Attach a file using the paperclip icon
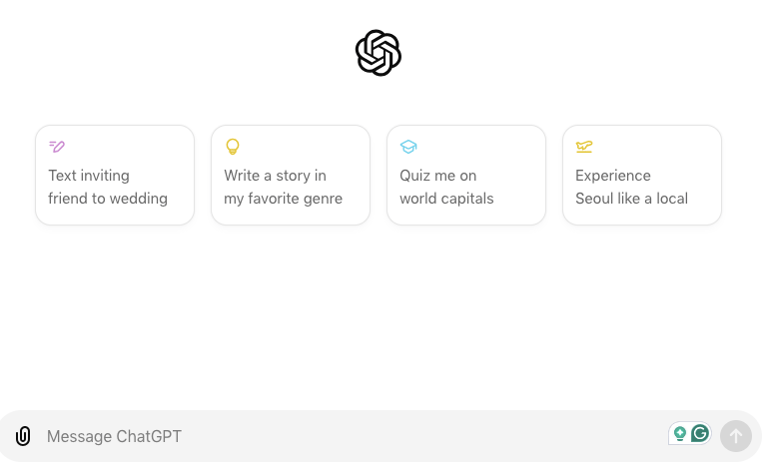768x471 pixels. 23,436
